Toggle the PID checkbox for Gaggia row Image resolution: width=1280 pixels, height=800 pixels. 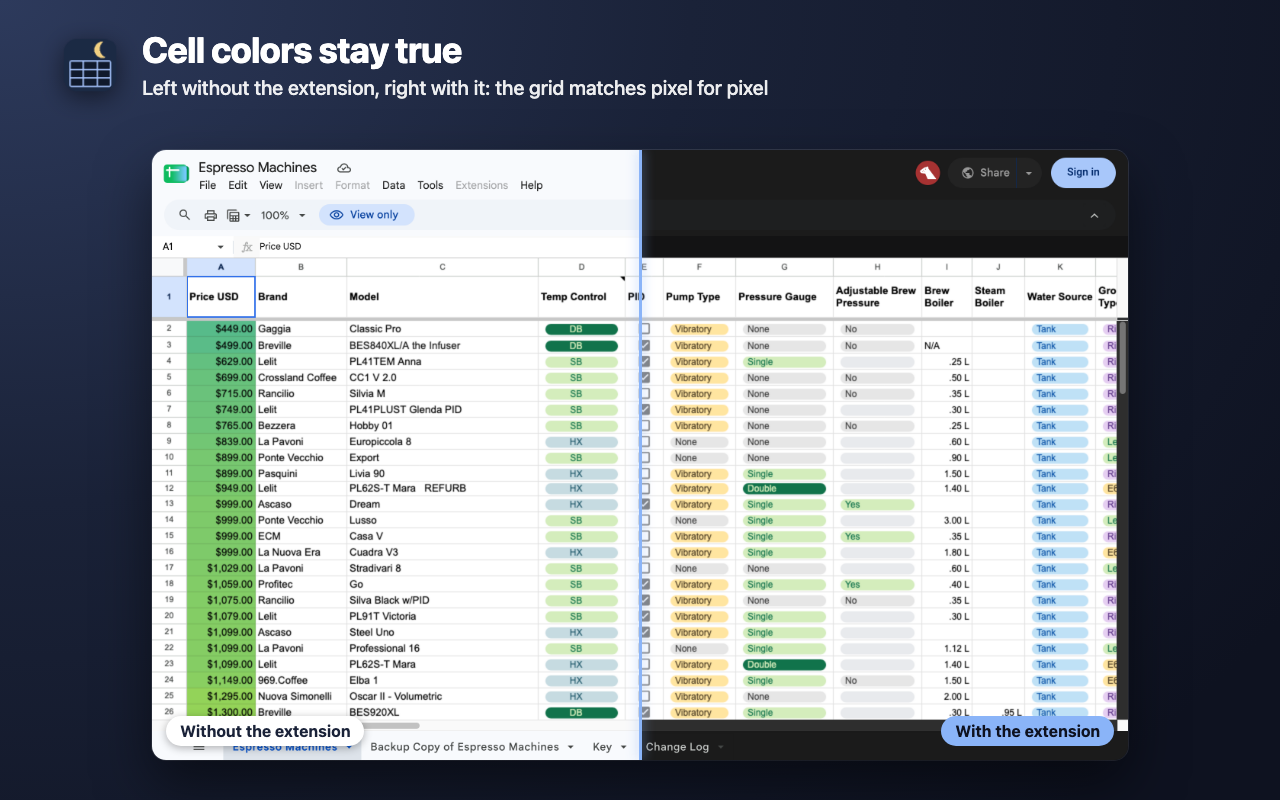tap(645, 329)
